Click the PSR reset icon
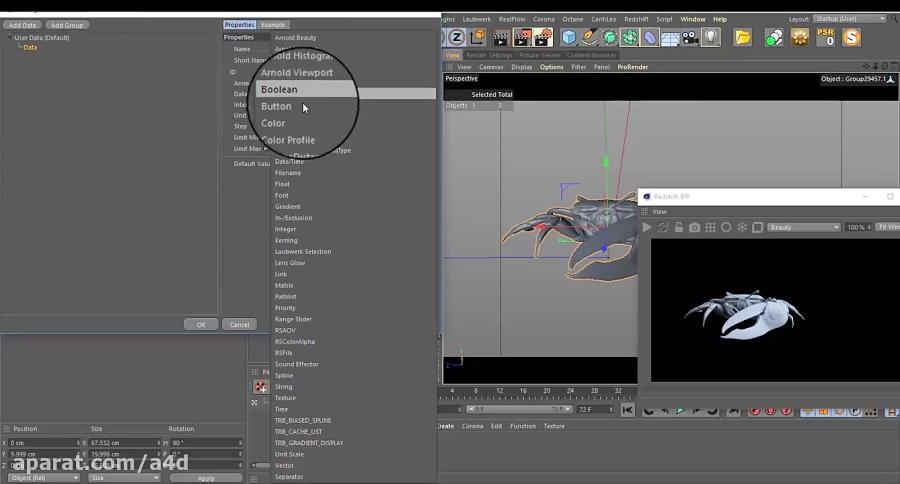Screen dimensions: 900x484 825,38
